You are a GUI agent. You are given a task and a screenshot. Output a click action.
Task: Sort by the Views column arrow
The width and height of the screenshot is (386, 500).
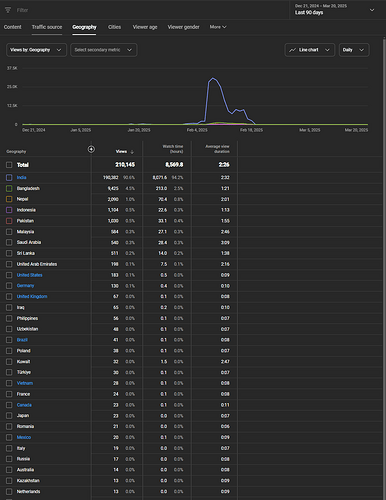pyautogui.click(x=132, y=152)
